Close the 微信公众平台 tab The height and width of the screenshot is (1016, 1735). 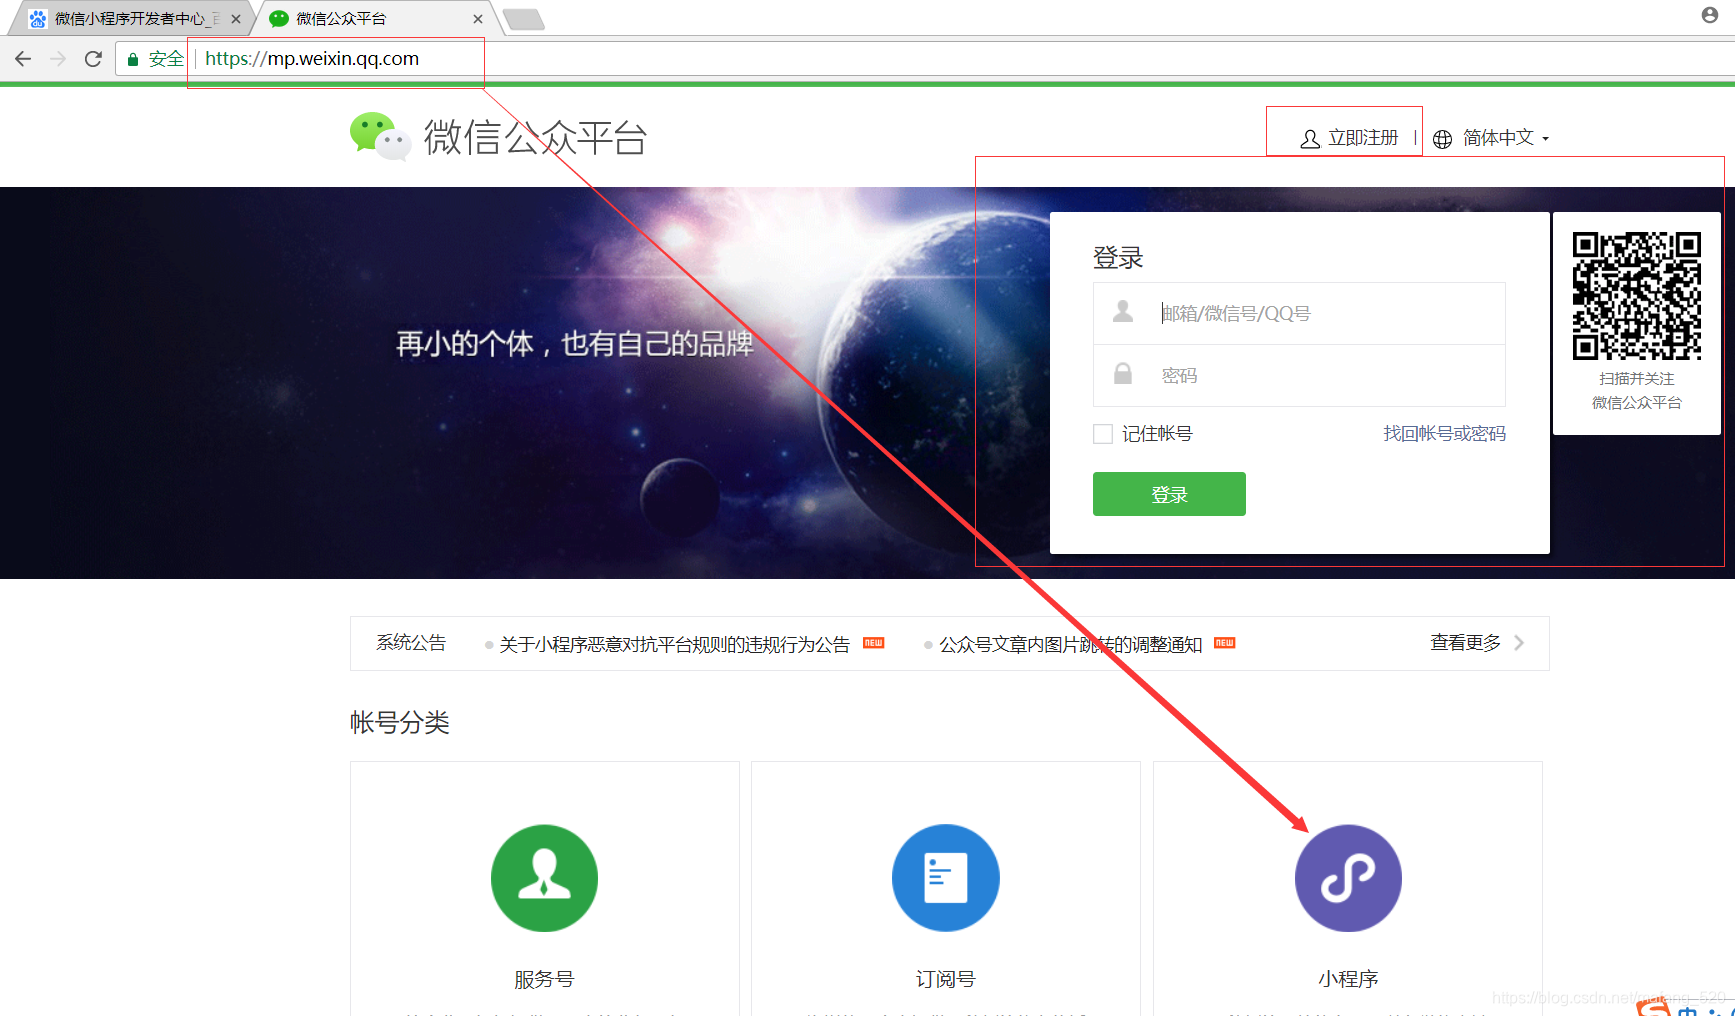[x=478, y=19]
